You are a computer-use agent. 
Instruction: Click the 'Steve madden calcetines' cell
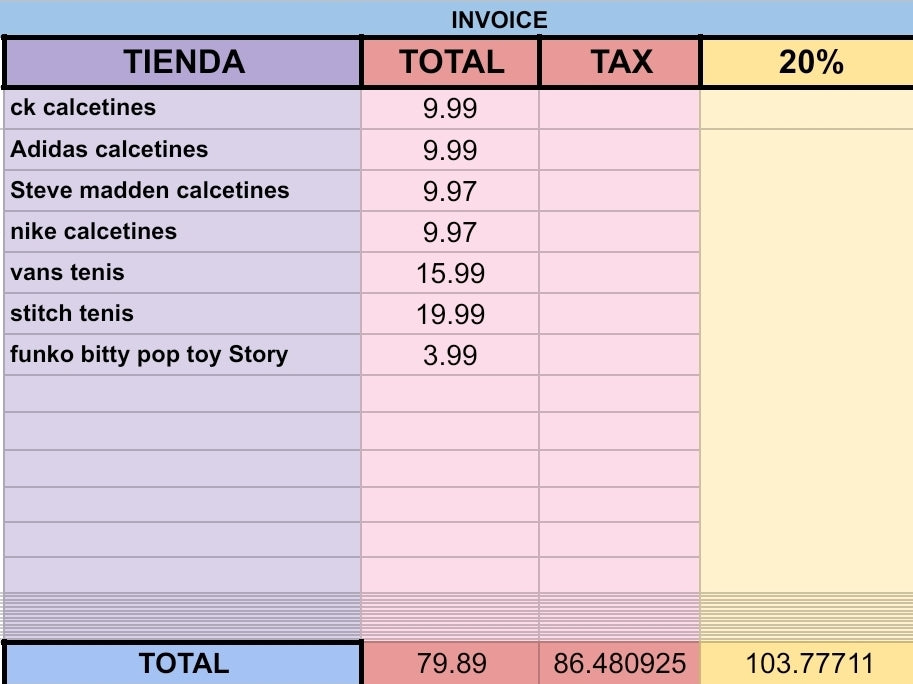[183, 191]
